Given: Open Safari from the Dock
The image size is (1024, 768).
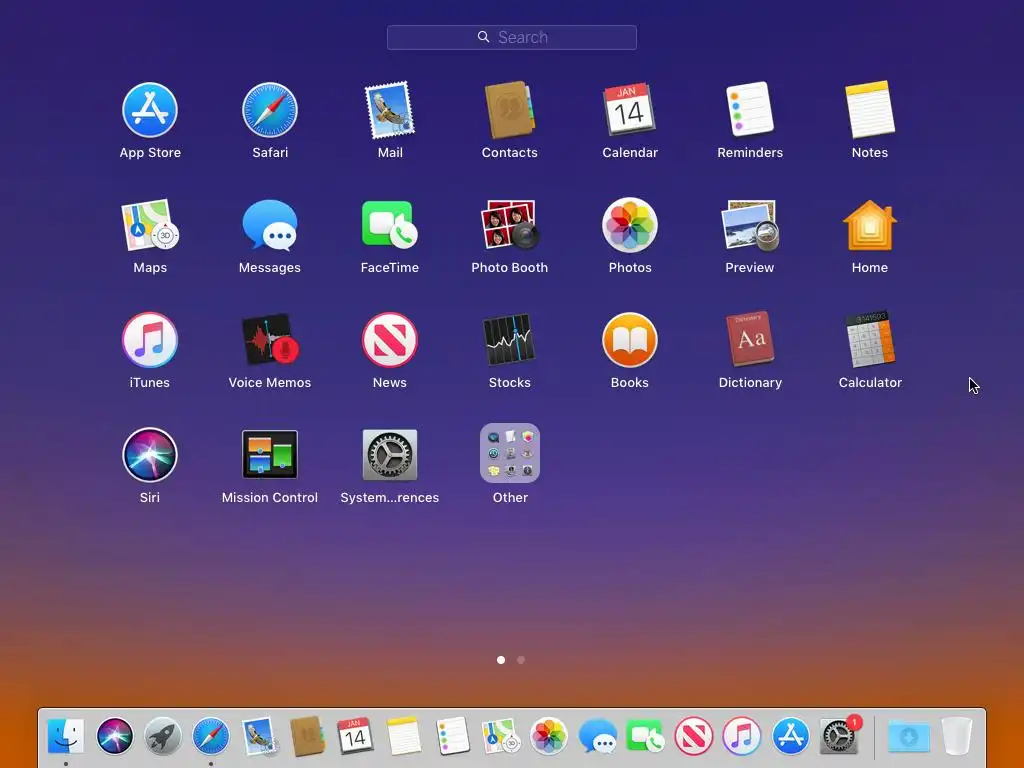Looking at the screenshot, I should [x=211, y=736].
